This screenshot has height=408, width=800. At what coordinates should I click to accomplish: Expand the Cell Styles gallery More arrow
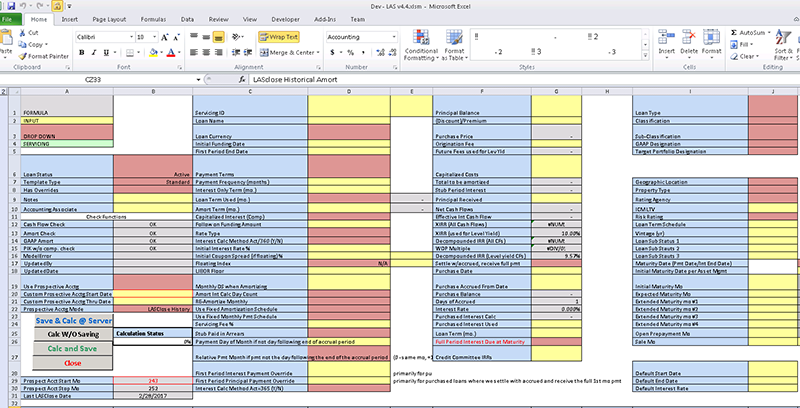[x=645, y=56]
